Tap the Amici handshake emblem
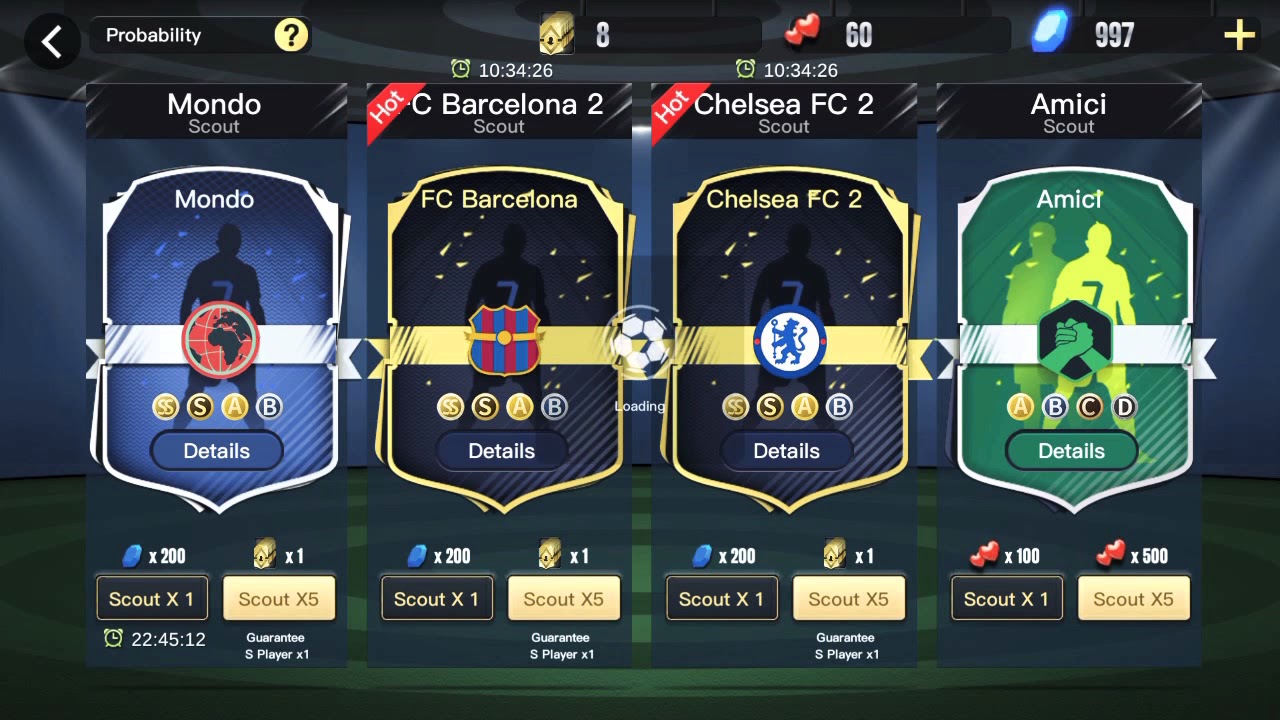This screenshot has width=1280, height=720. coord(1075,340)
